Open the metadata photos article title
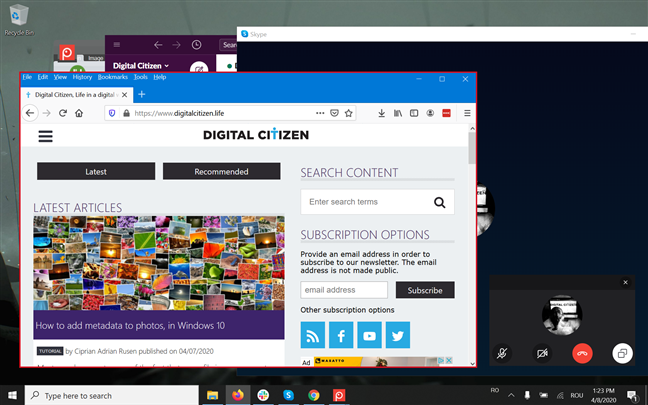648x405 pixels. click(130, 326)
